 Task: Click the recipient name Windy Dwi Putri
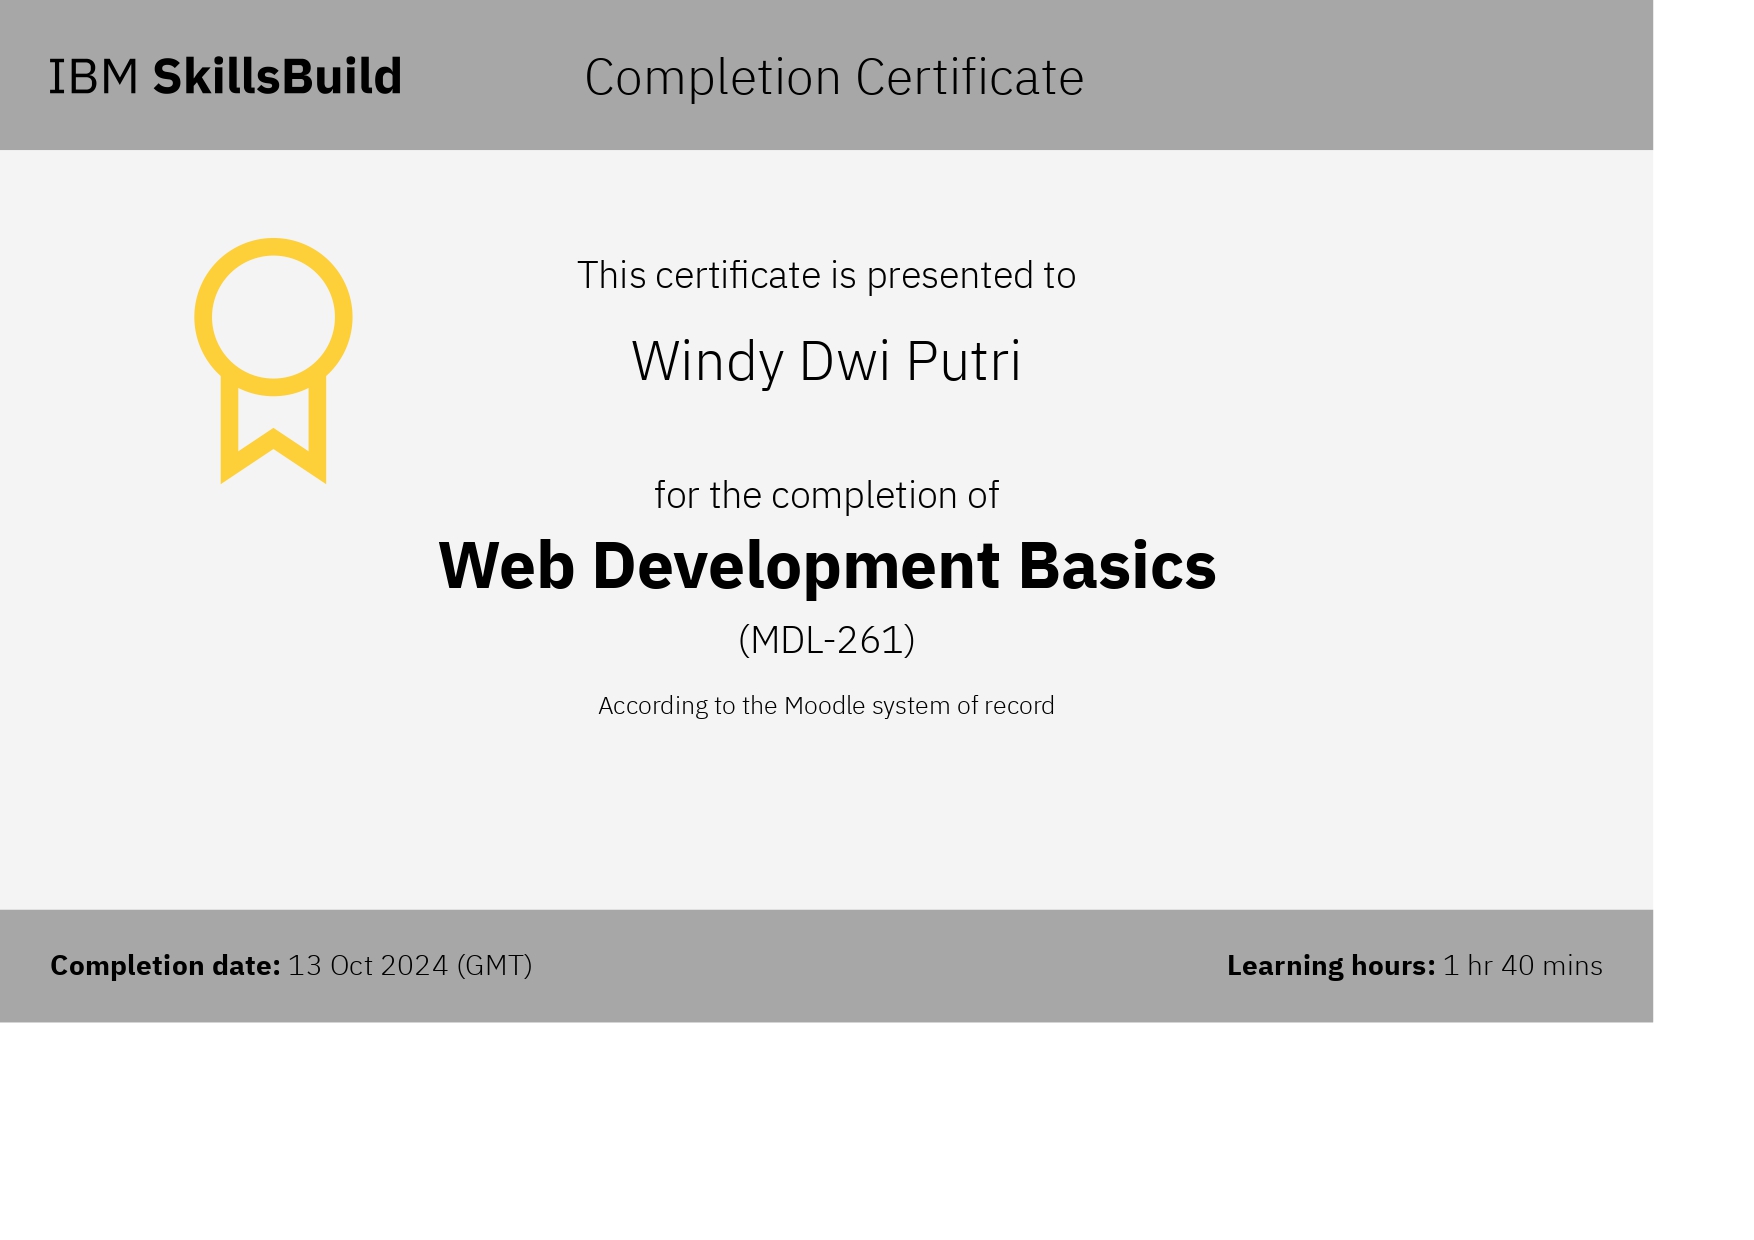(x=826, y=361)
